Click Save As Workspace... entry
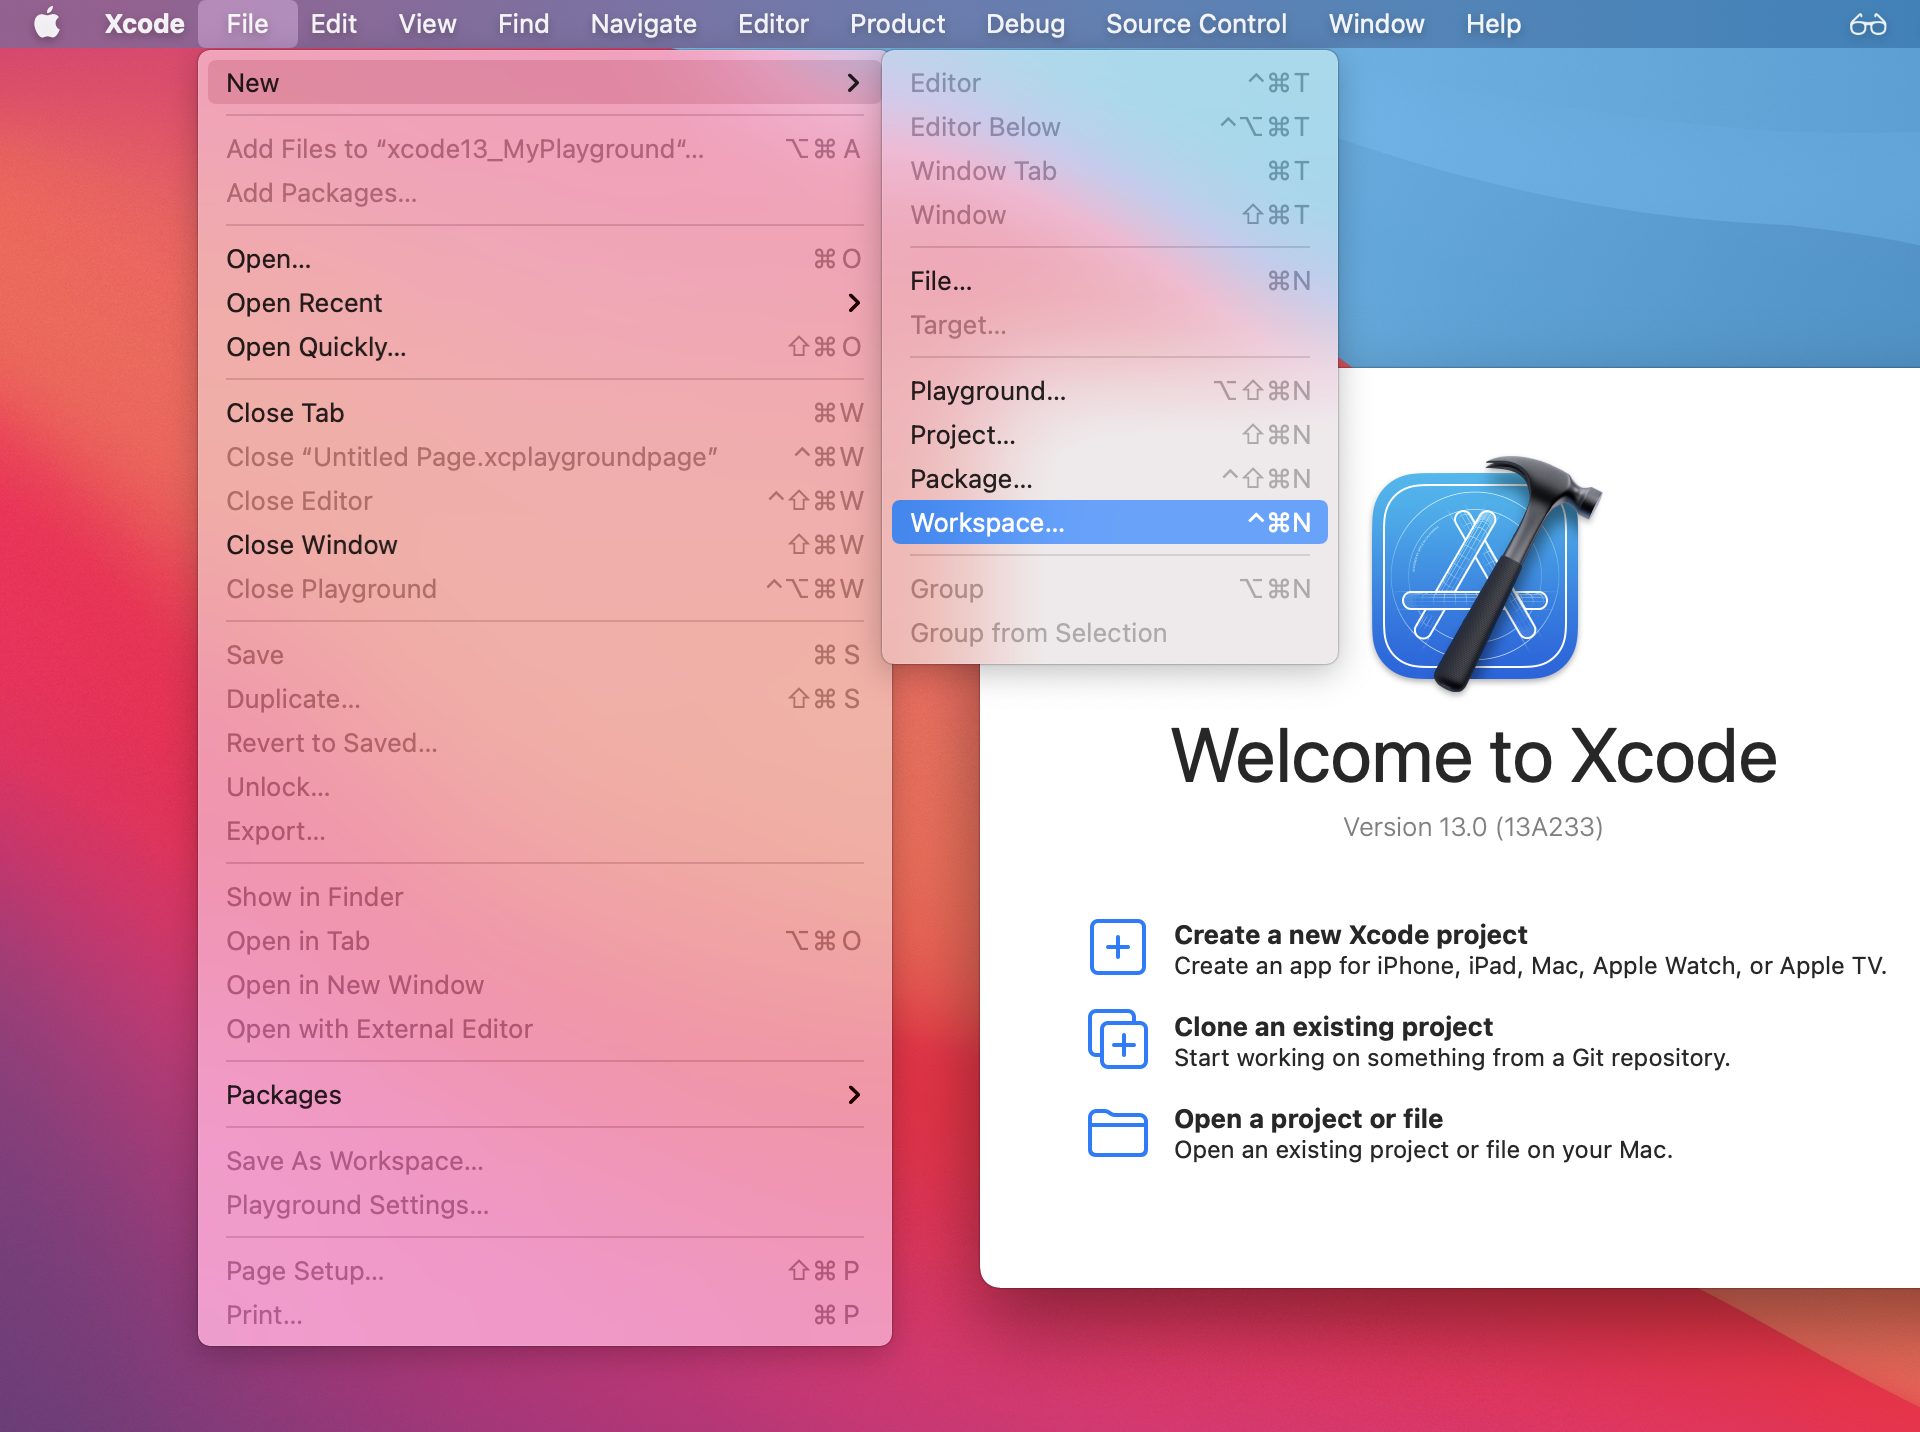Screen dimensions: 1920x1432 544,1161
